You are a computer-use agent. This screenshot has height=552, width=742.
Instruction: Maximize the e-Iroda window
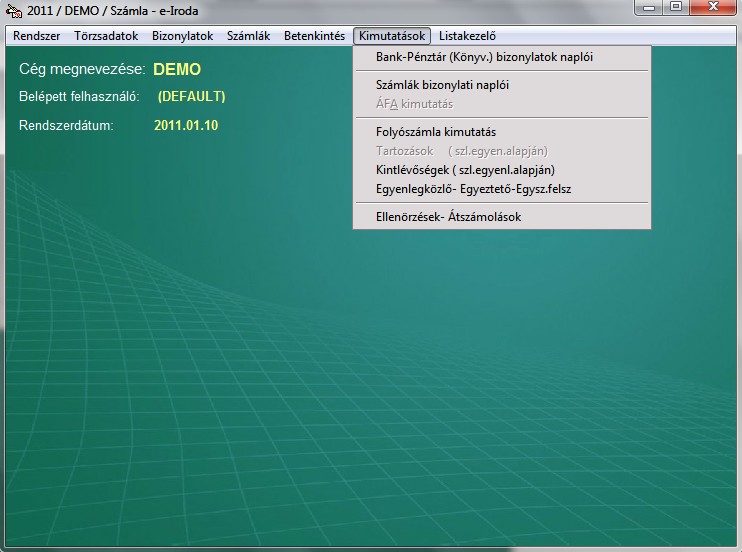click(677, 9)
